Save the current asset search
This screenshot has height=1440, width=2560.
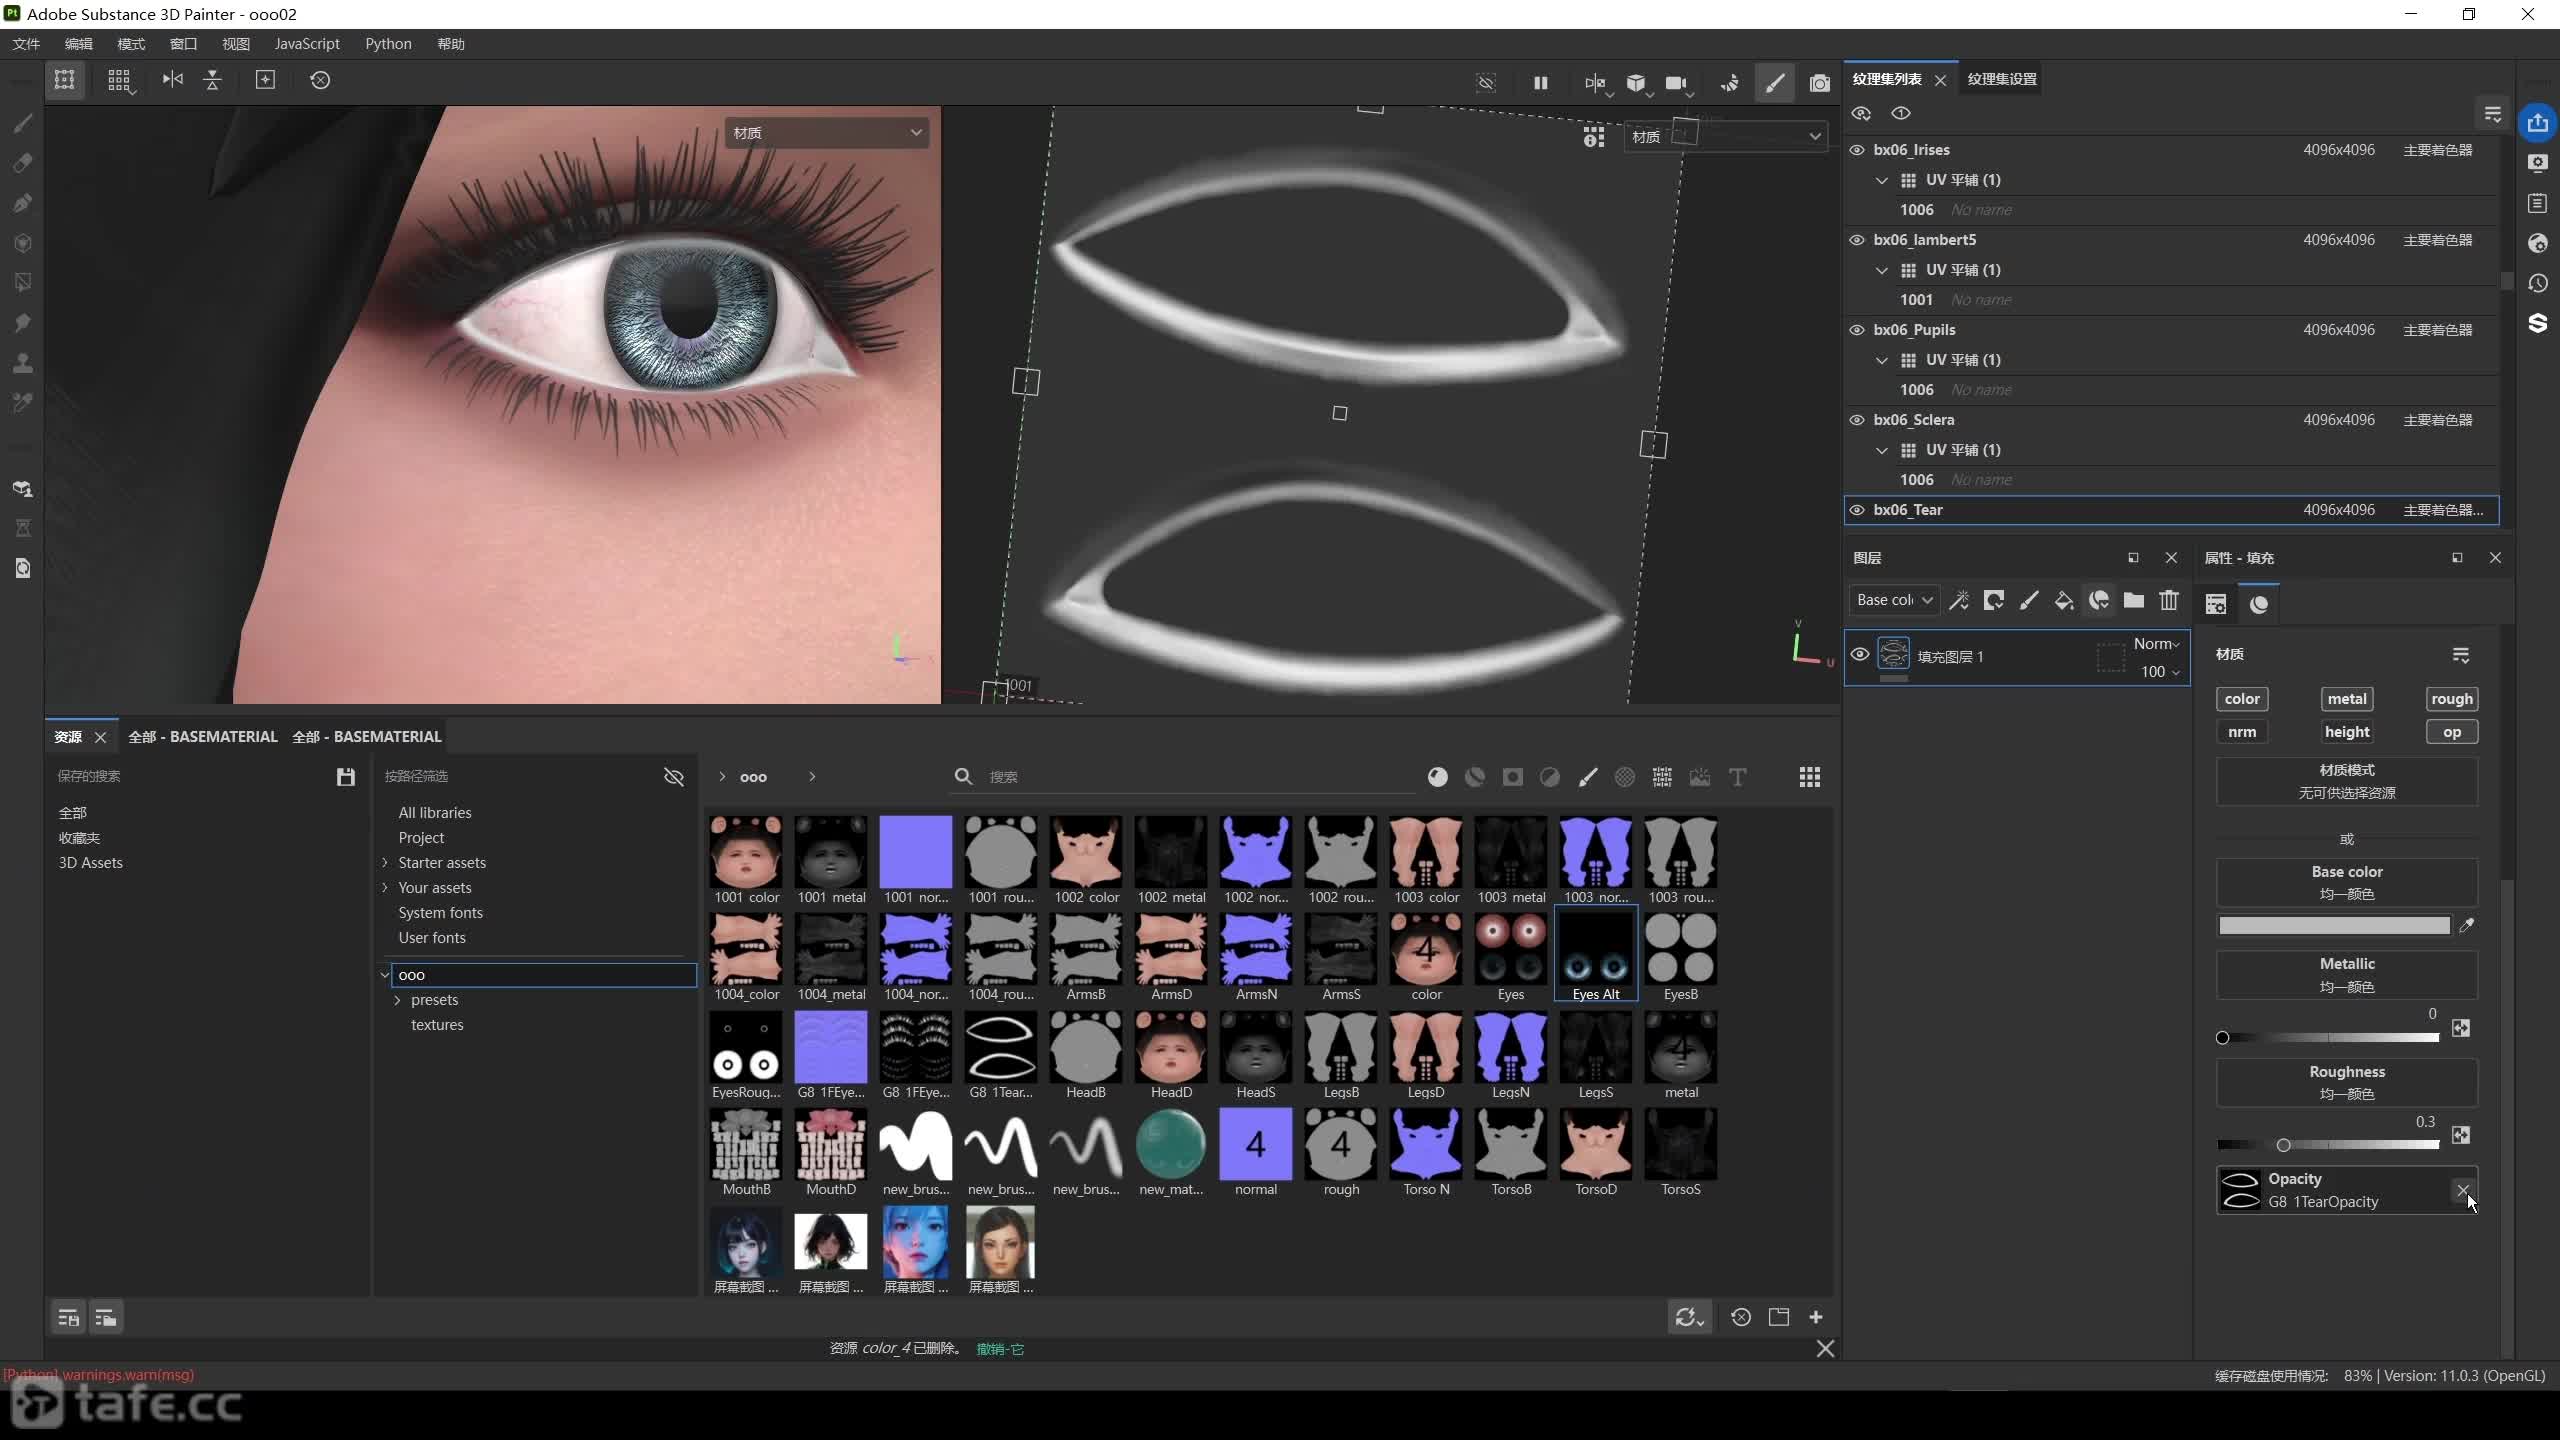click(x=346, y=777)
